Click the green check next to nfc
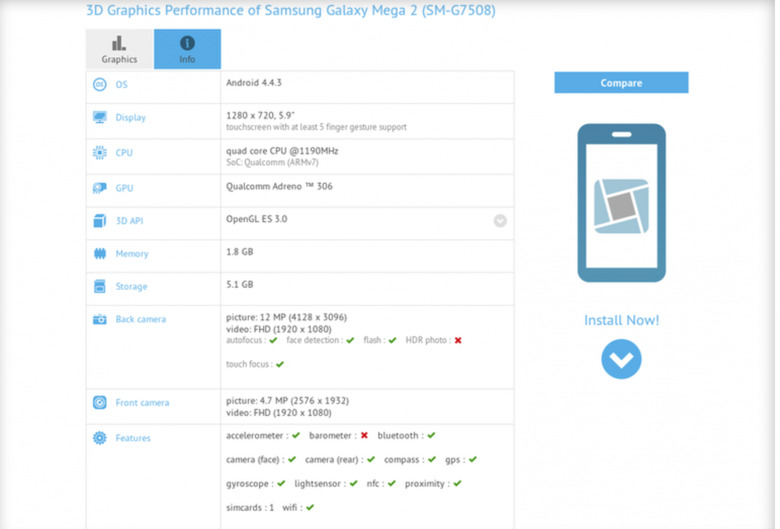This screenshot has width=780, height=529. [392, 483]
